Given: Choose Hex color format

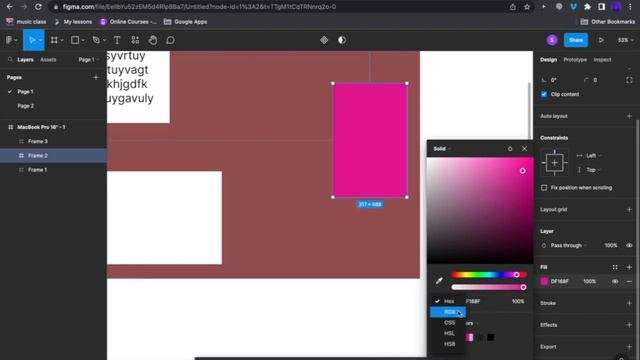Looking at the screenshot, I should (x=448, y=301).
